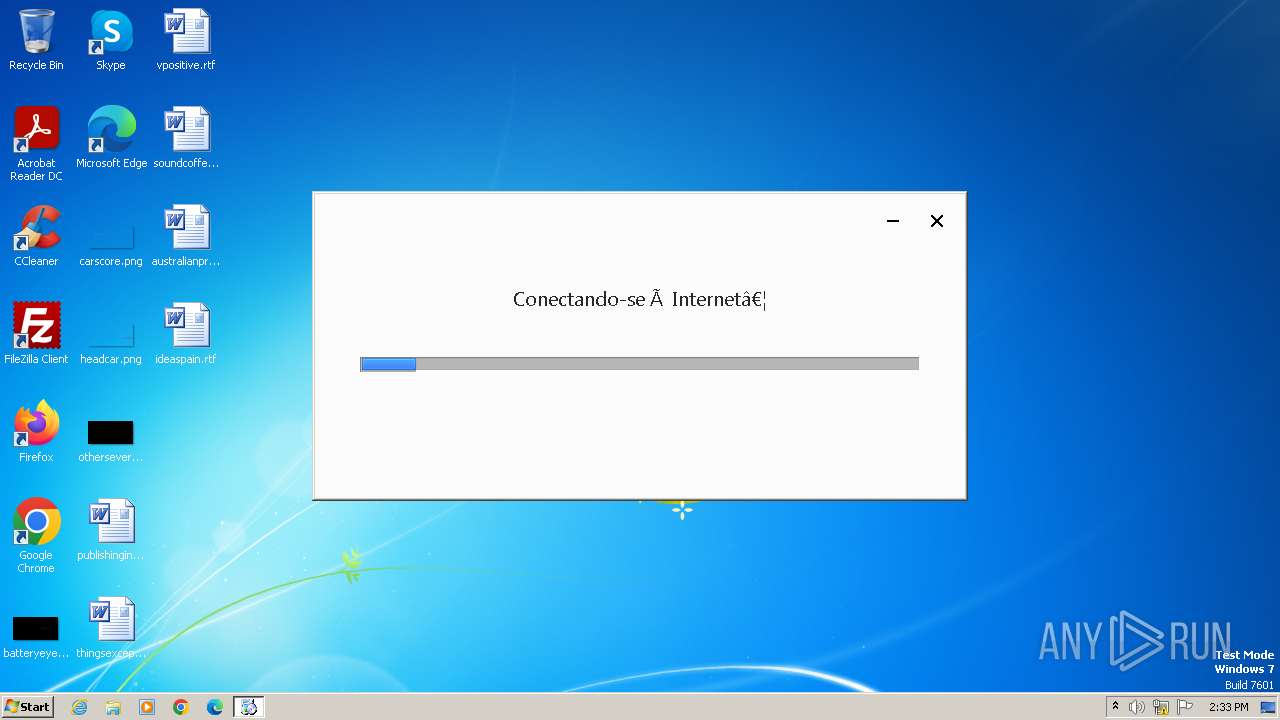
Task: Click the Show desktop button
Action: (x=1268, y=707)
